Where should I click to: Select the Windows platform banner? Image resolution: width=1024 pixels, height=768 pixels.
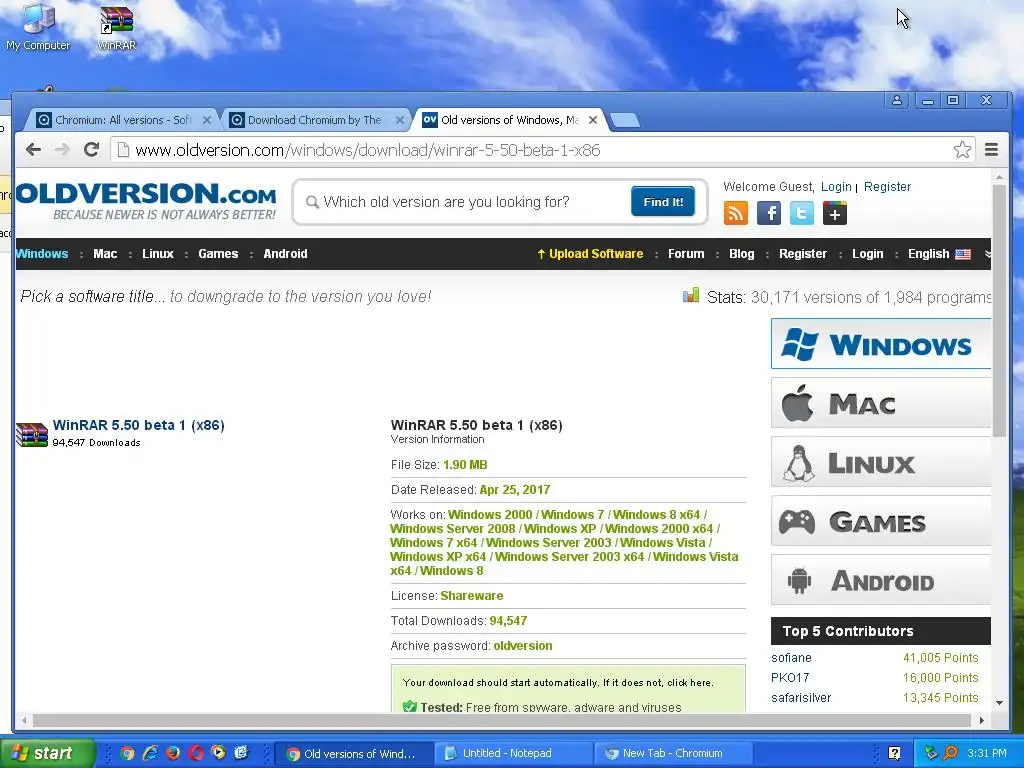point(881,344)
